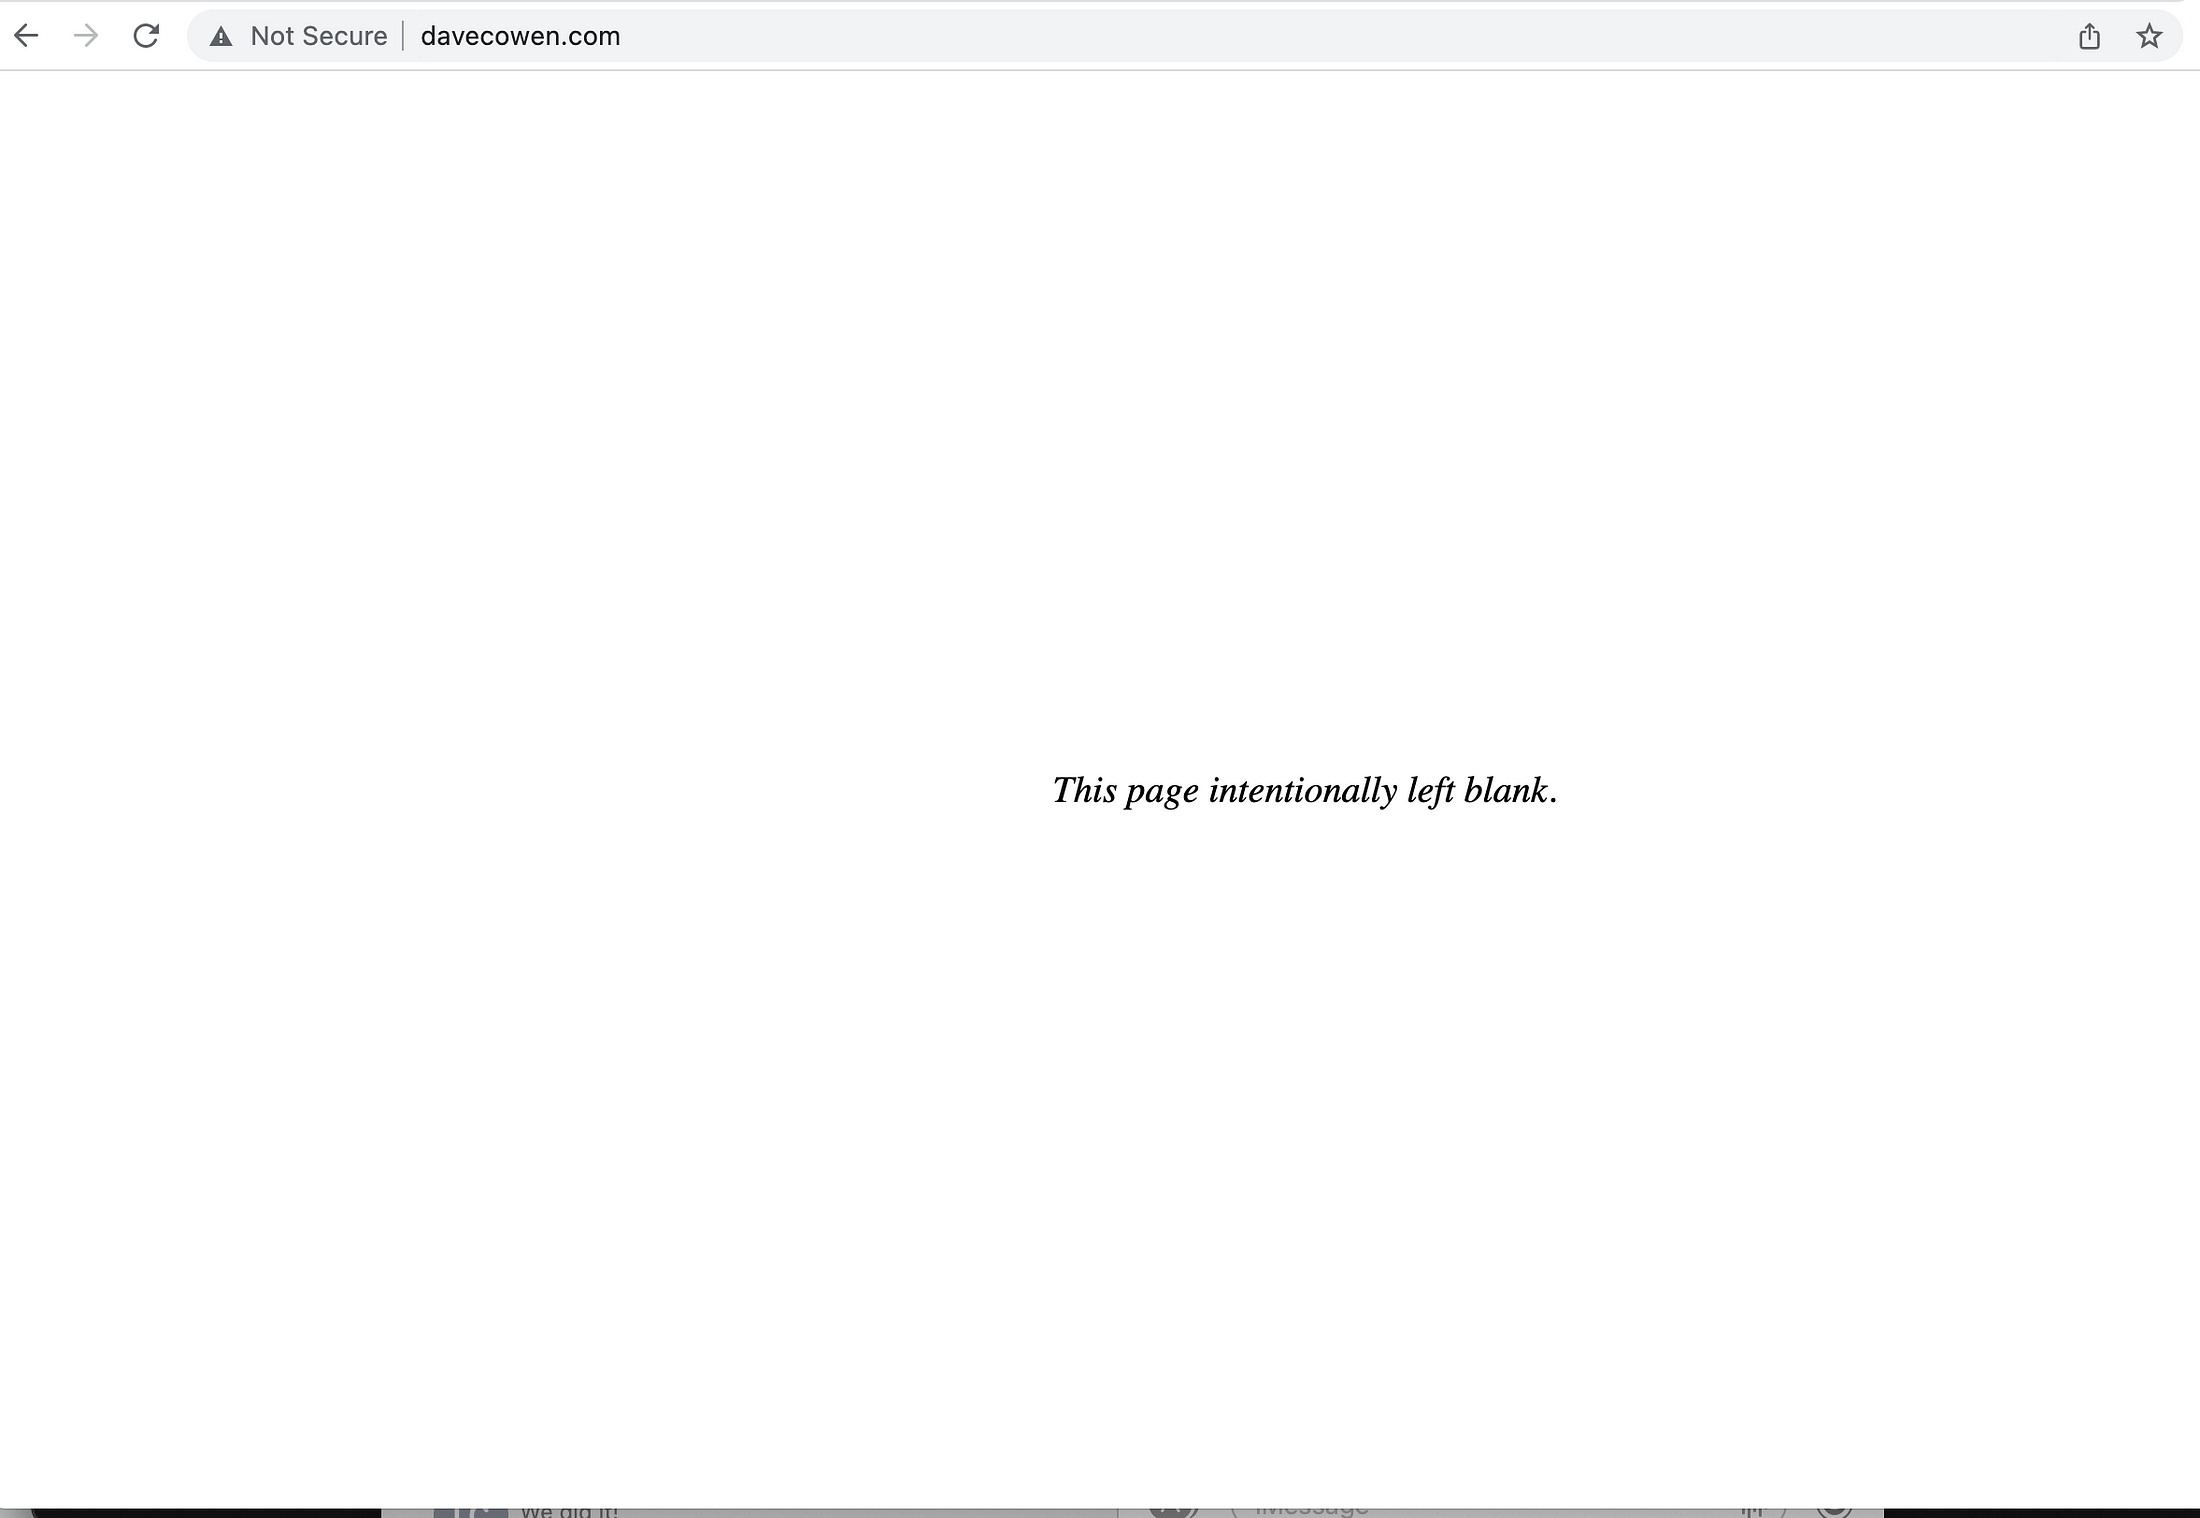The width and height of the screenshot is (2200, 1518).
Task: Click the word 'left' in italic sentence
Action: 1430,790
